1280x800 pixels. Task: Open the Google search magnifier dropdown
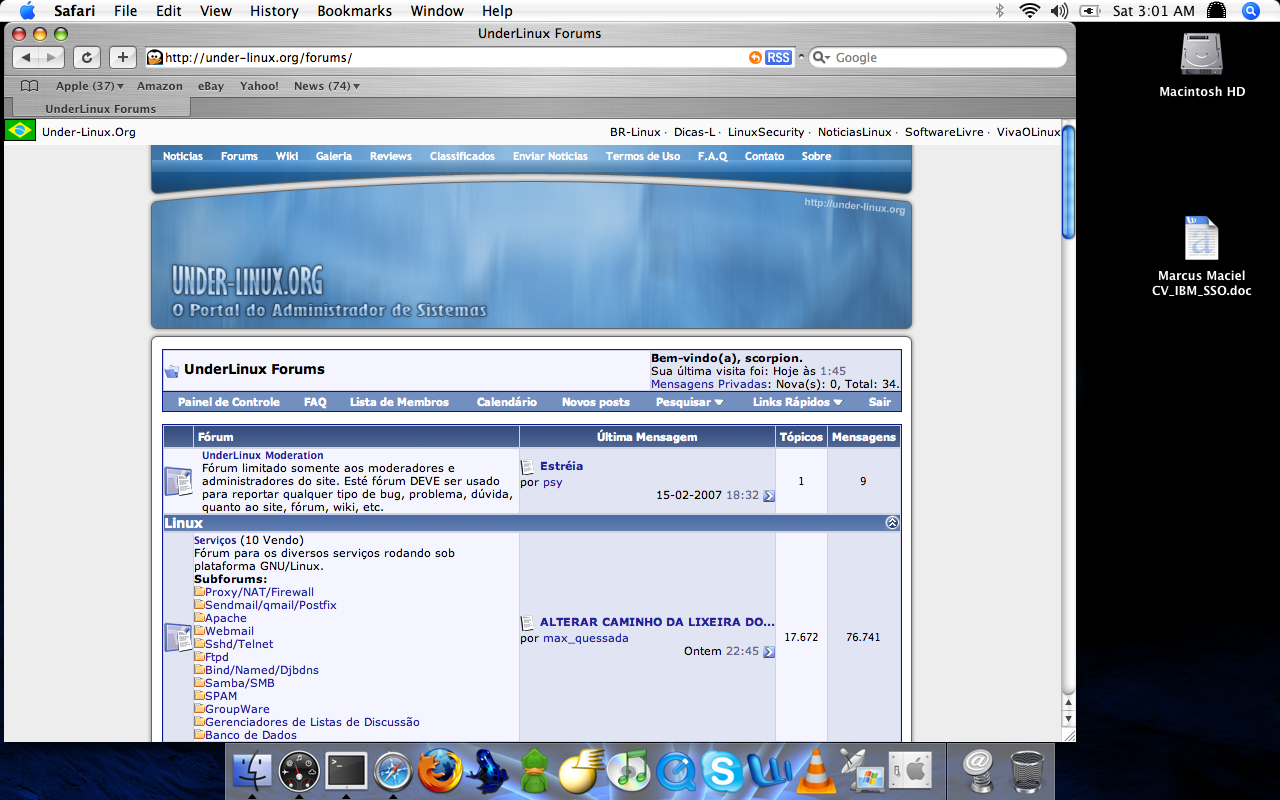(821, 58)
